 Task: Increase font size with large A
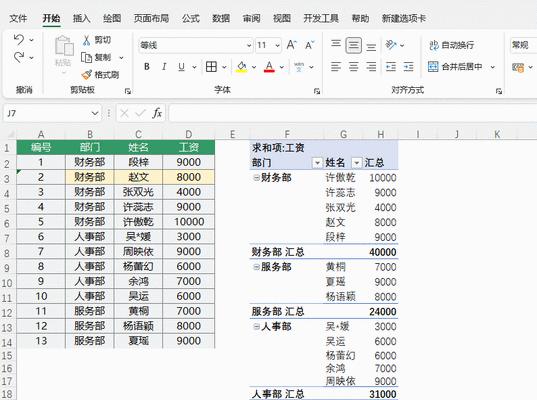pyautogui.click(x=291, y=45)
